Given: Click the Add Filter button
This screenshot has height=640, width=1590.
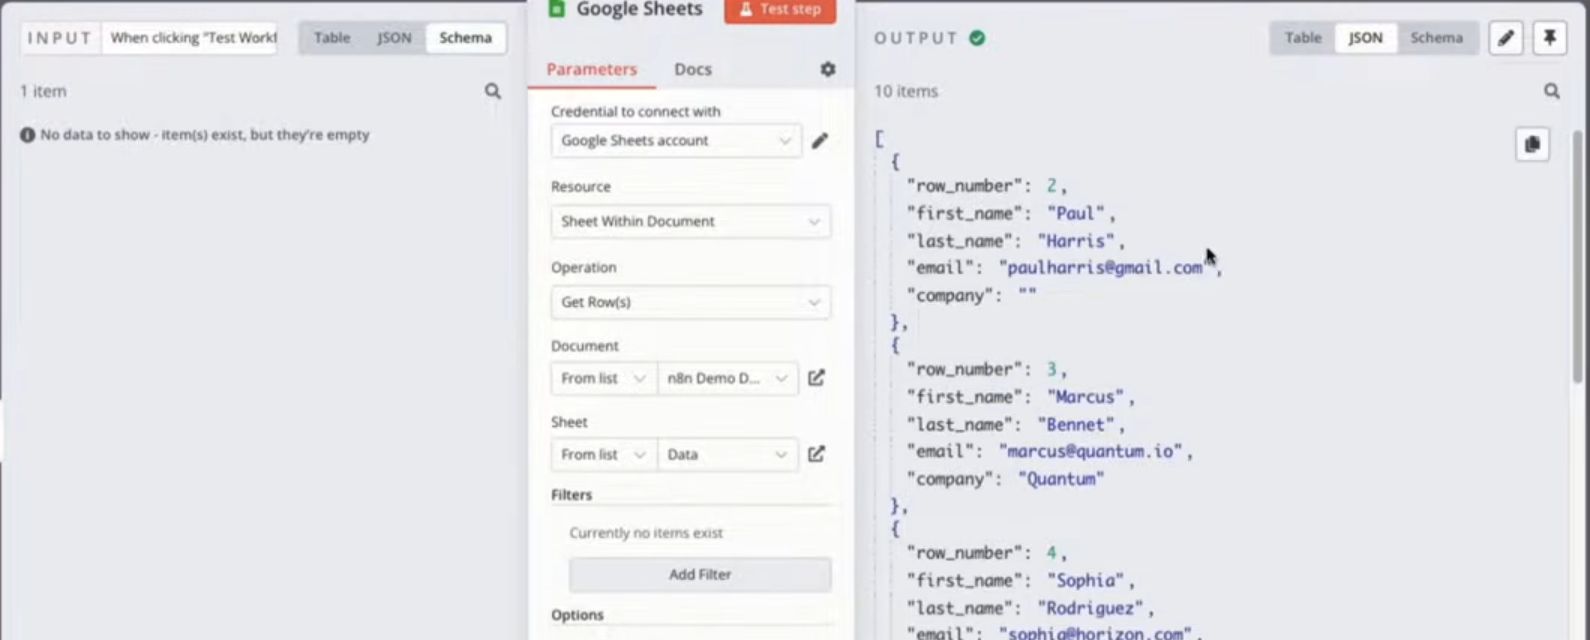Looking at the screenshot, I should point(700,575).
